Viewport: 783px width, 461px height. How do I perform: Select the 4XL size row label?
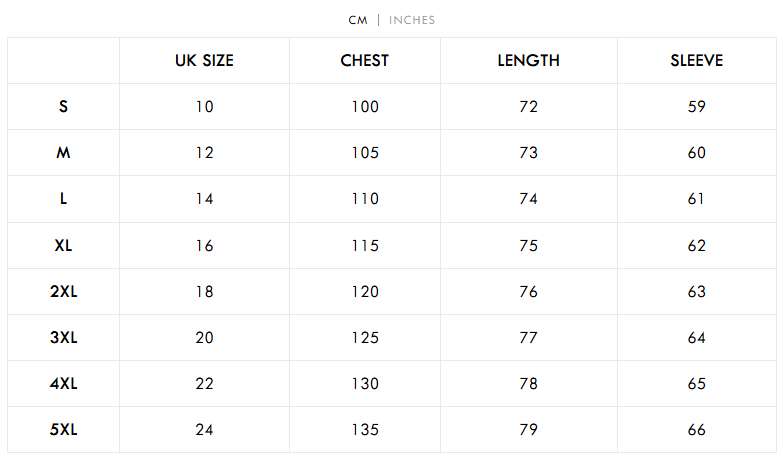(x=64, y=384)
